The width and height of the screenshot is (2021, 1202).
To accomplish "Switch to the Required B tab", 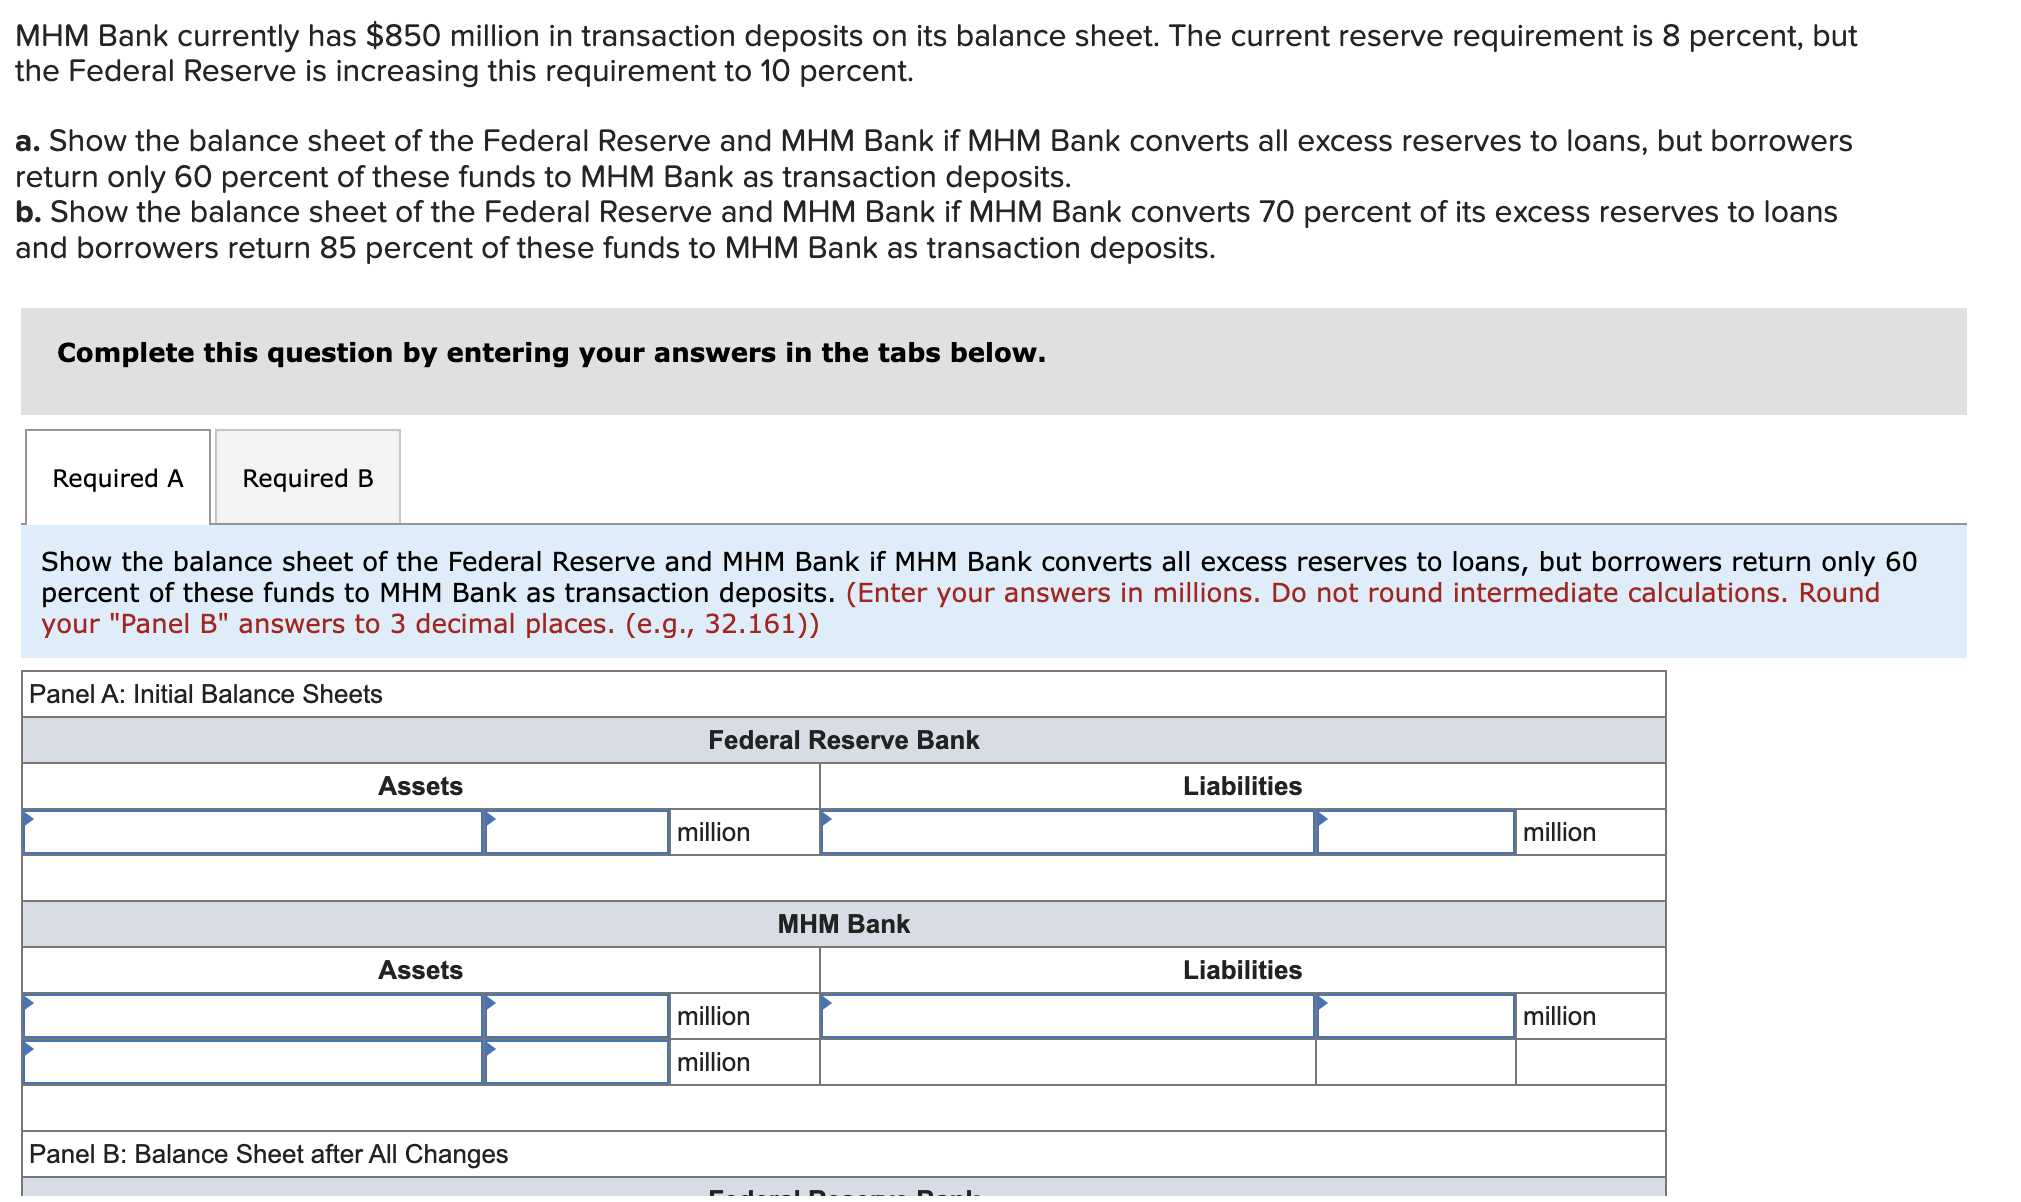I will (x=308, y=477).
